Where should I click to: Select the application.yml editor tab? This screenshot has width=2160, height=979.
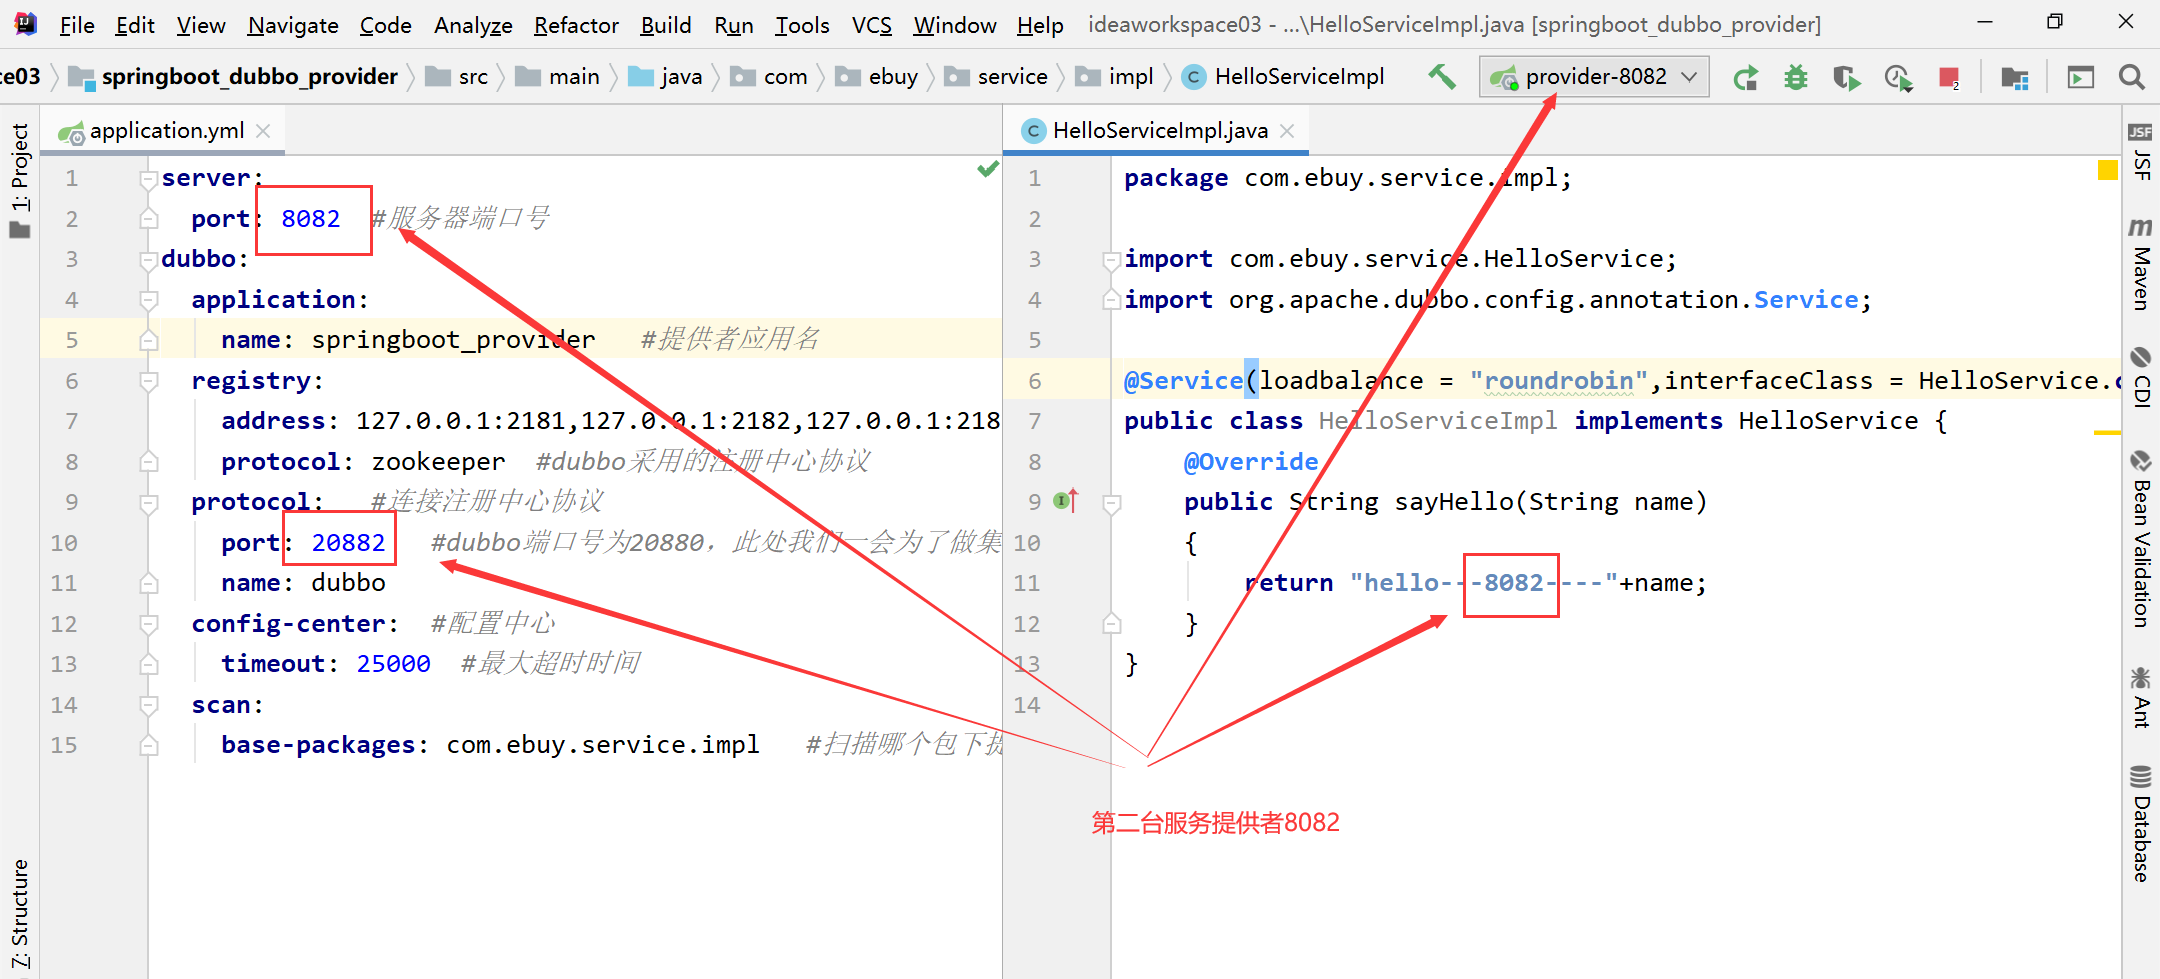(165, 131)
